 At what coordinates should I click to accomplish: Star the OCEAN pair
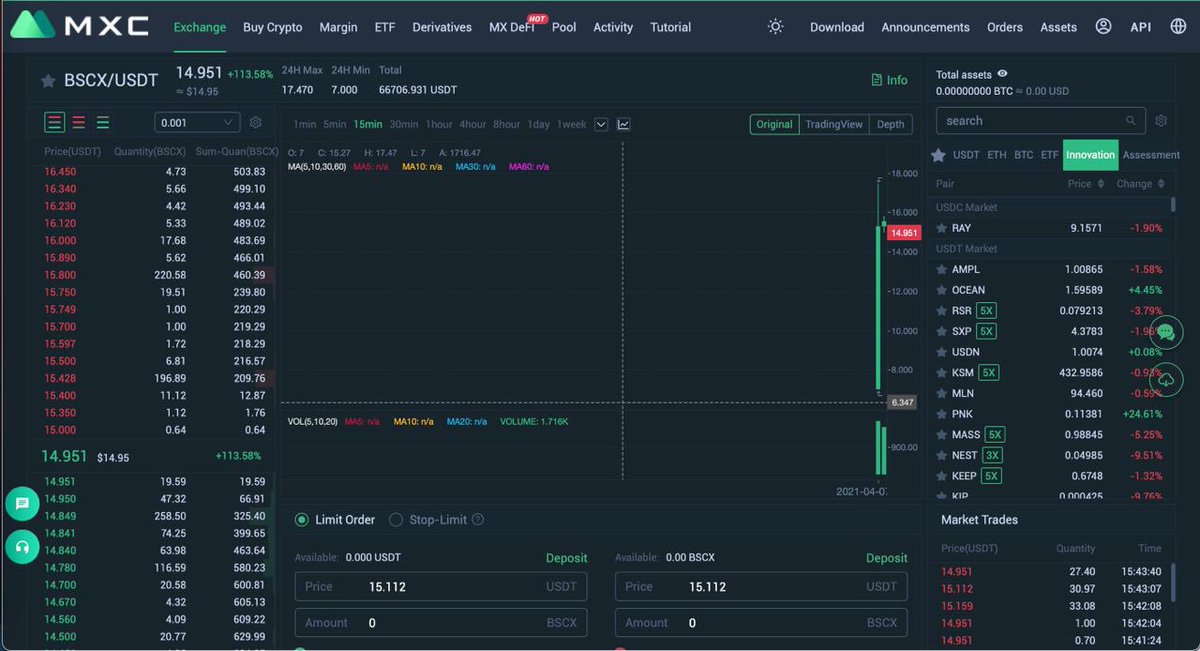point(941,290)
